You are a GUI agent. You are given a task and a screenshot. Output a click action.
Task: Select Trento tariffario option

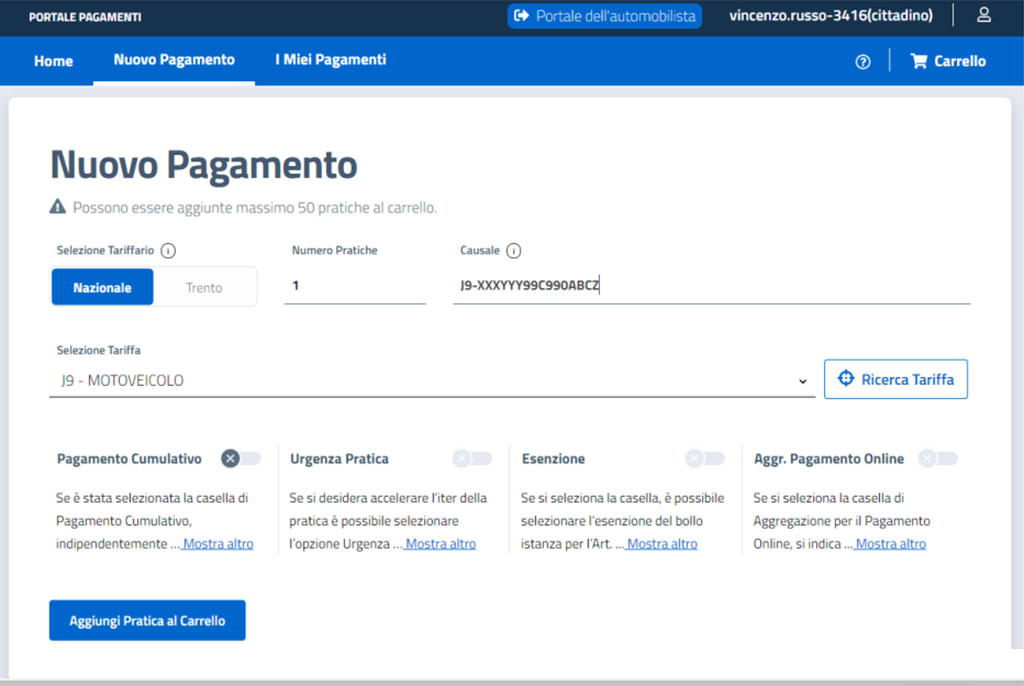(204, 287)
